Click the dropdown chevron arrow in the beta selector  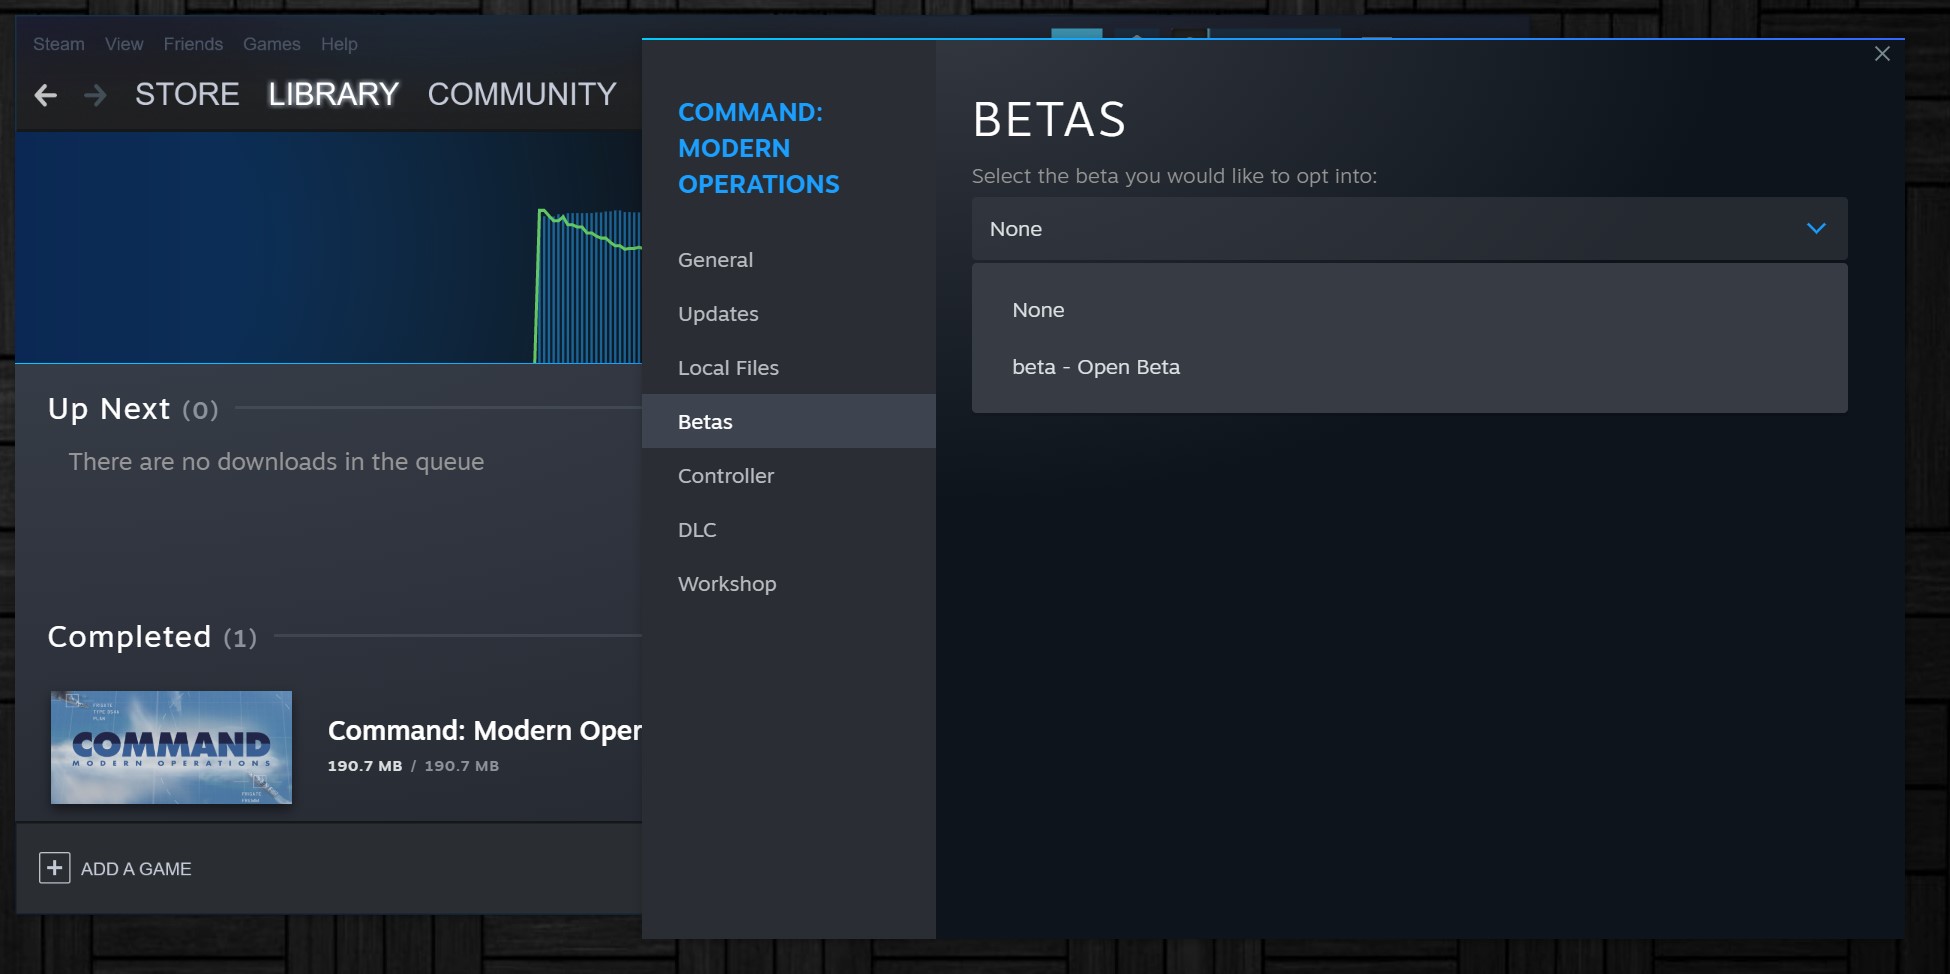click(x=1816, y=229)
